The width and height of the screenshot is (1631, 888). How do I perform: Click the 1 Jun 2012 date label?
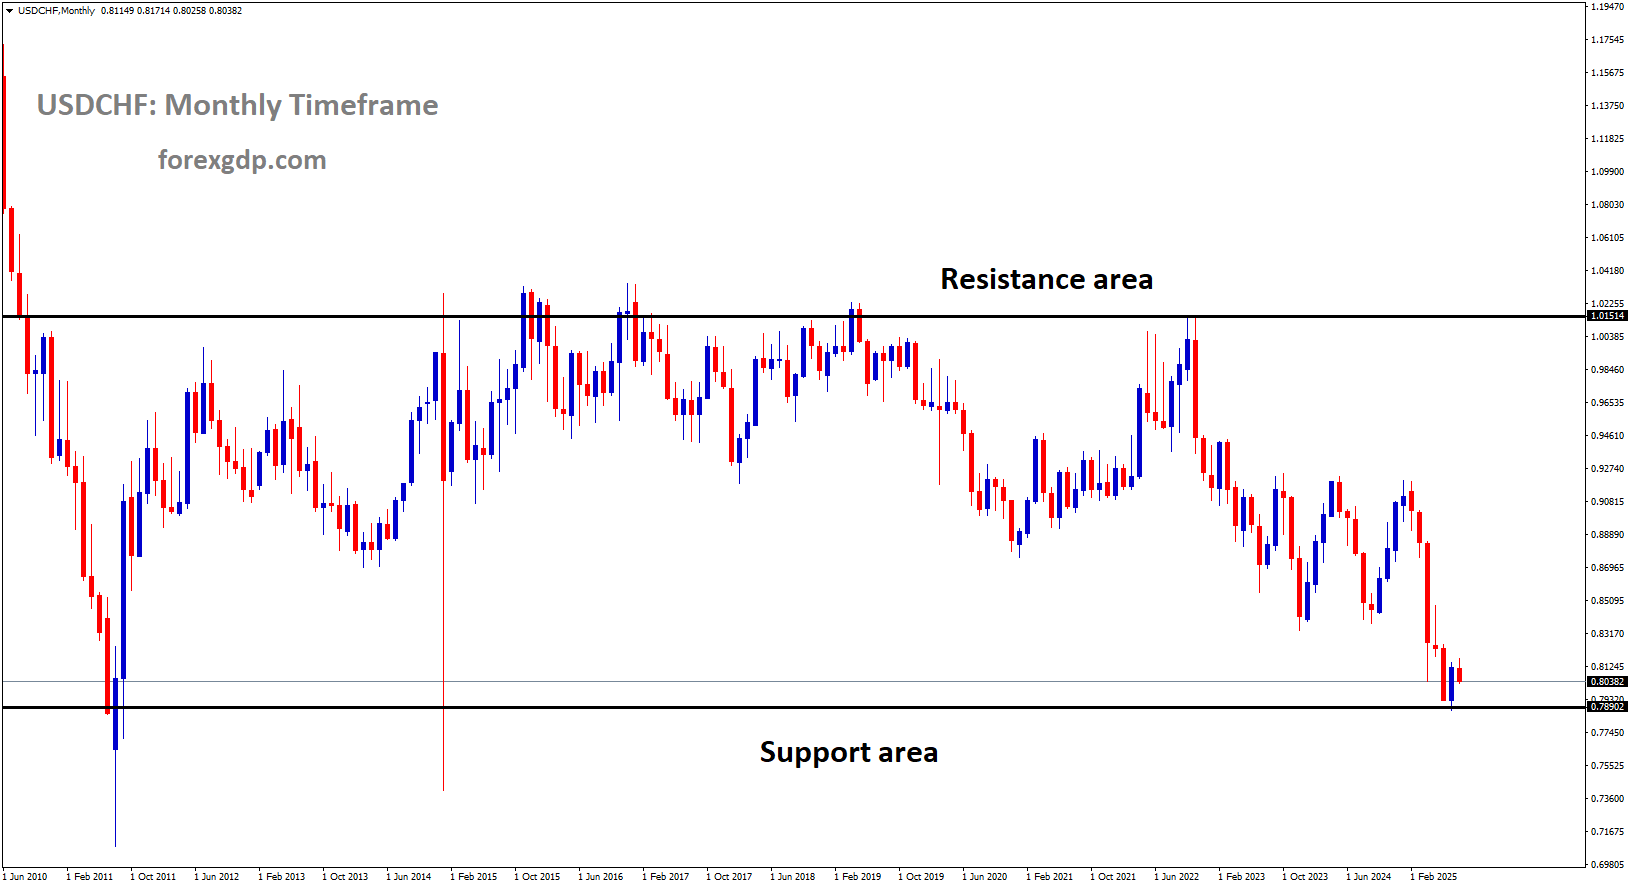click(217, 877)
